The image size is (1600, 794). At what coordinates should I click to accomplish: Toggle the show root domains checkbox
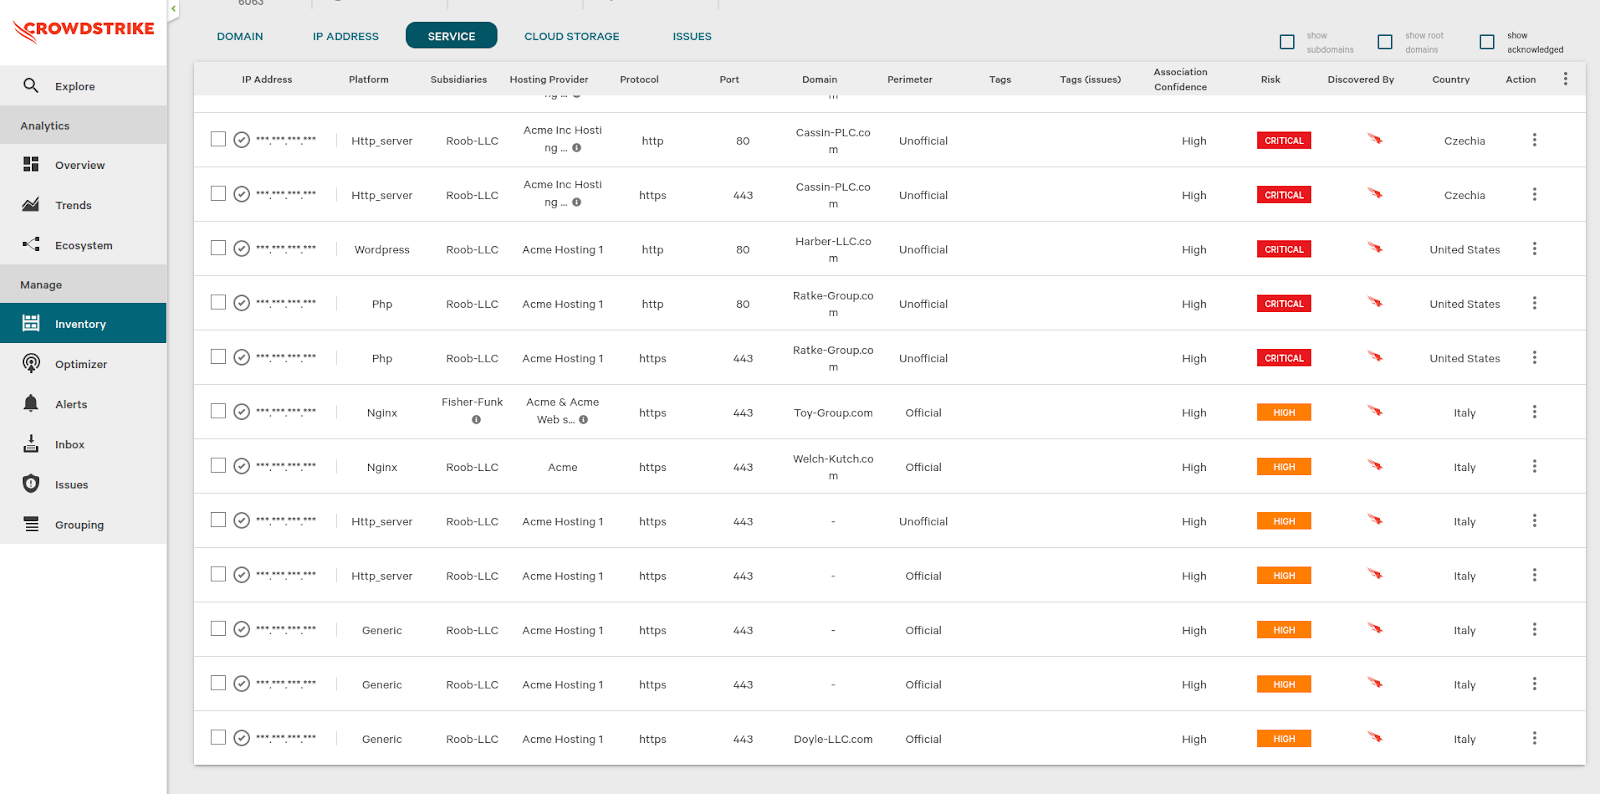1385,42
